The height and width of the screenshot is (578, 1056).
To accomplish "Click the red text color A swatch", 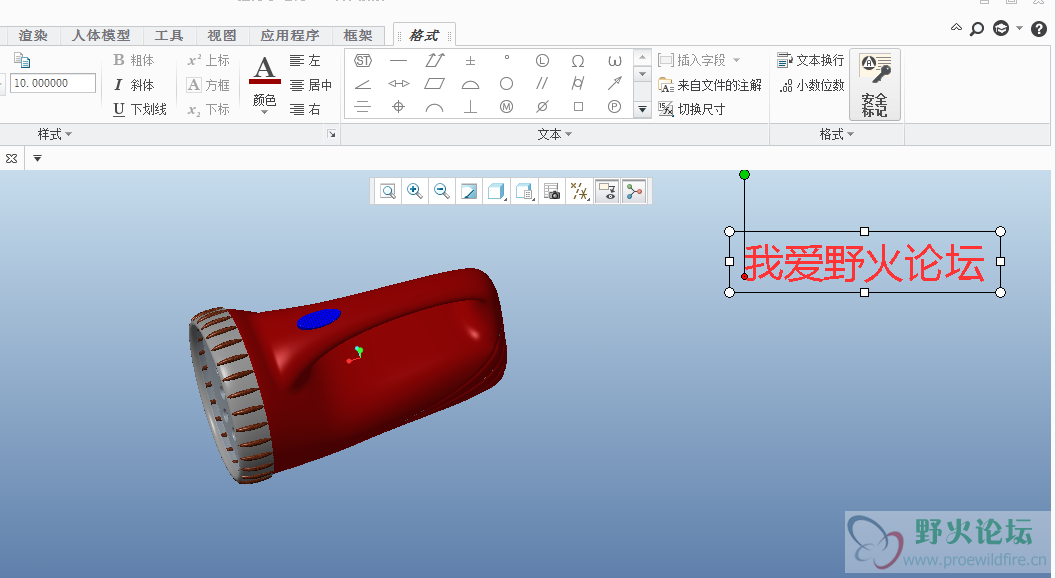I will [x=265, y=69].
